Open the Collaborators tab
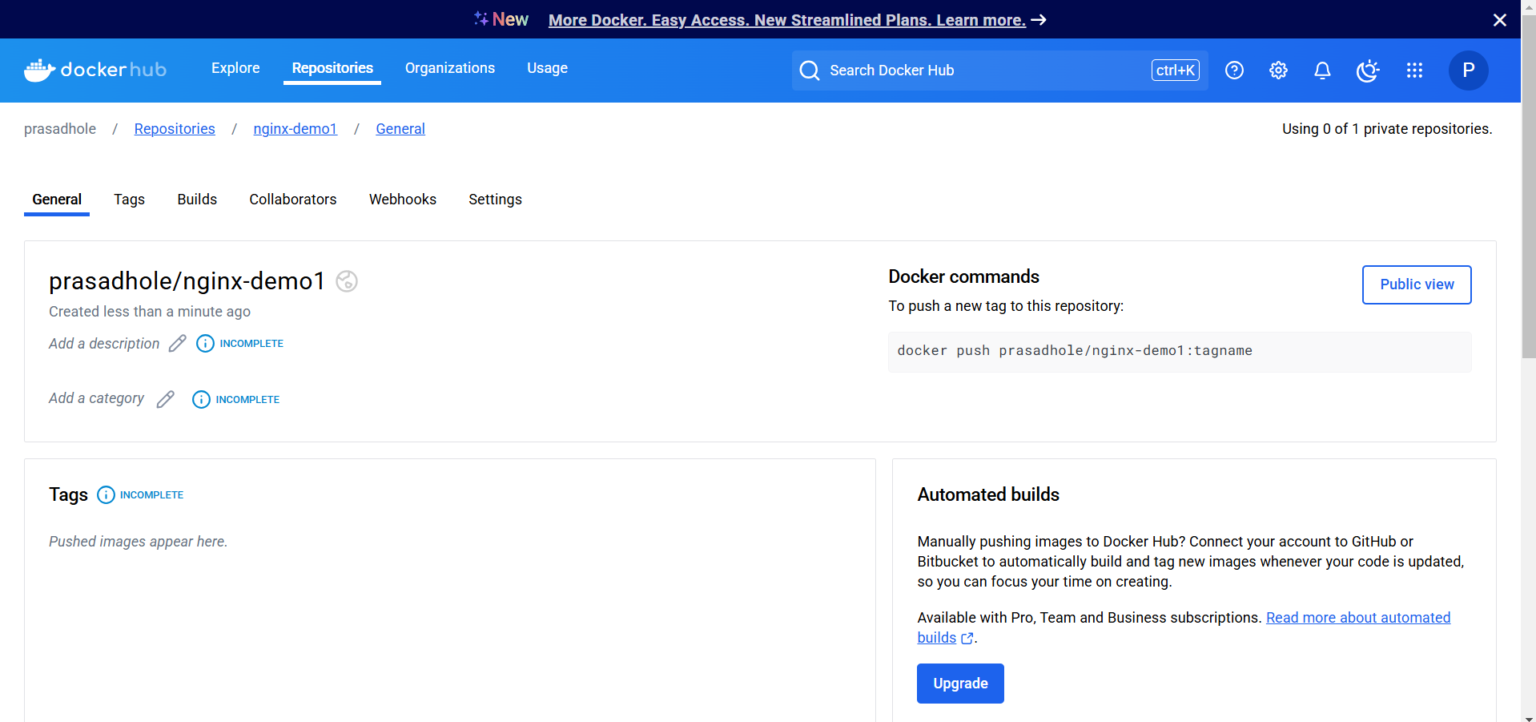This screenshot has height=722, width=1536. tap(292, 200)
